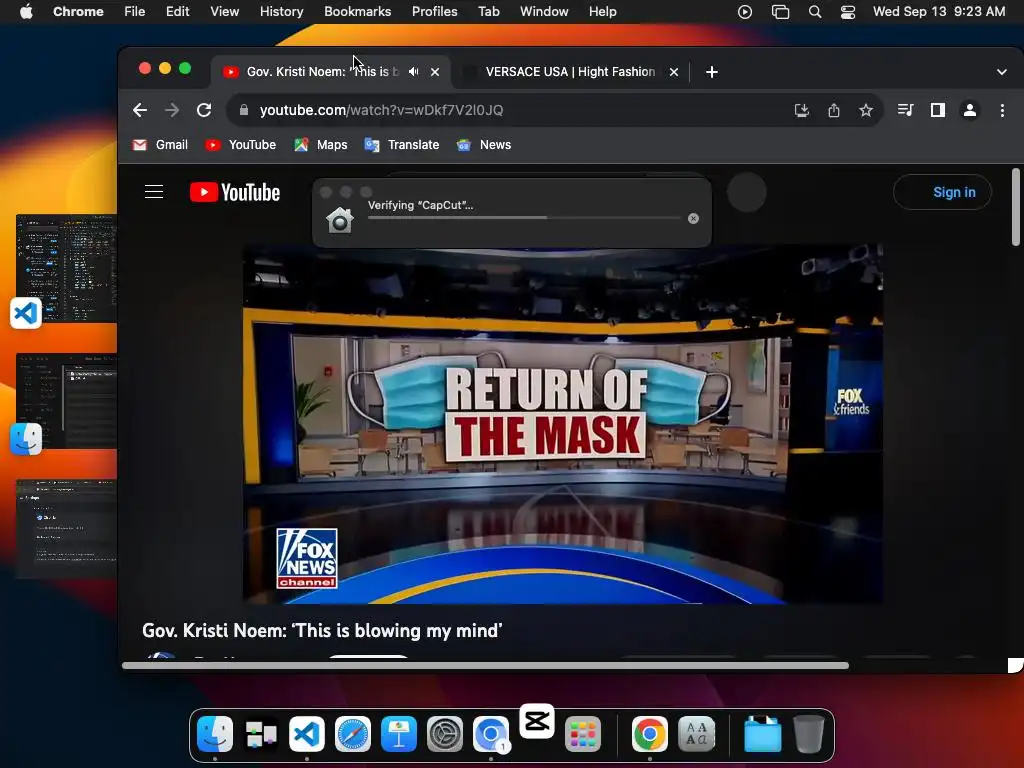Share this page via address bar share icon
This screenshot has width=1024, height=768.
(834, 110)
